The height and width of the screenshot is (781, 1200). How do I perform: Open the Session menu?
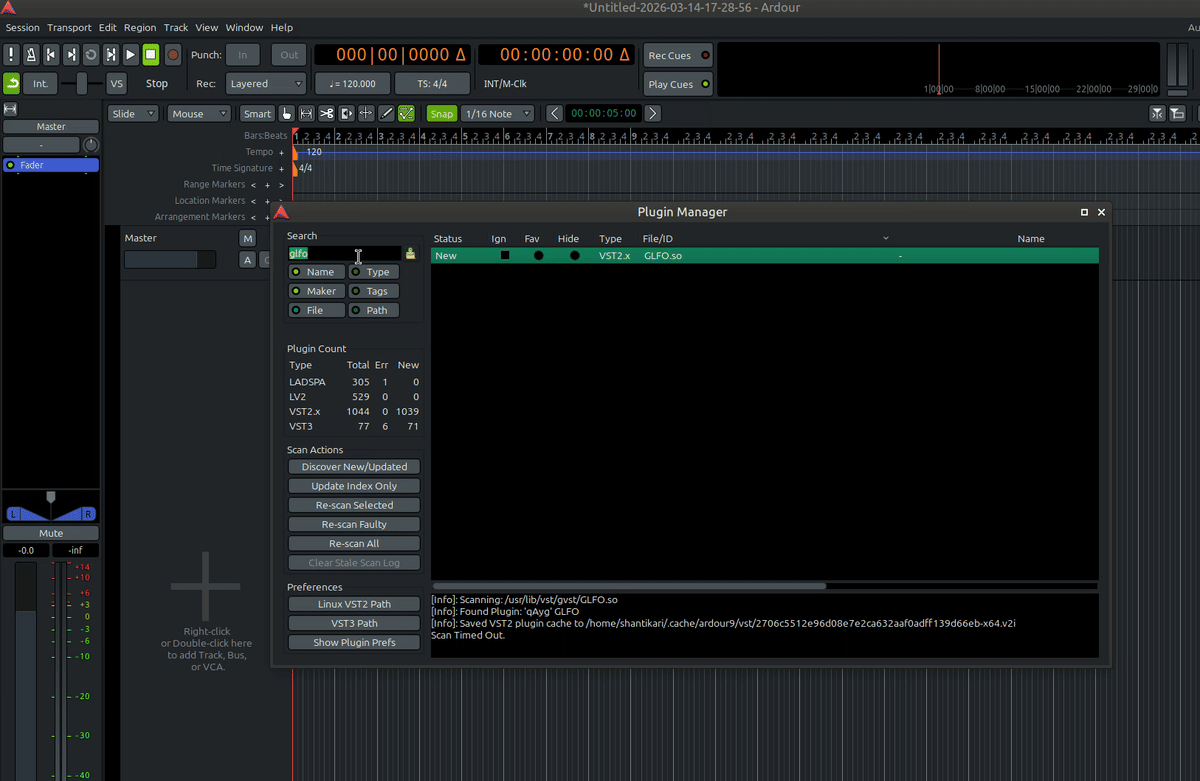[22, 27]
